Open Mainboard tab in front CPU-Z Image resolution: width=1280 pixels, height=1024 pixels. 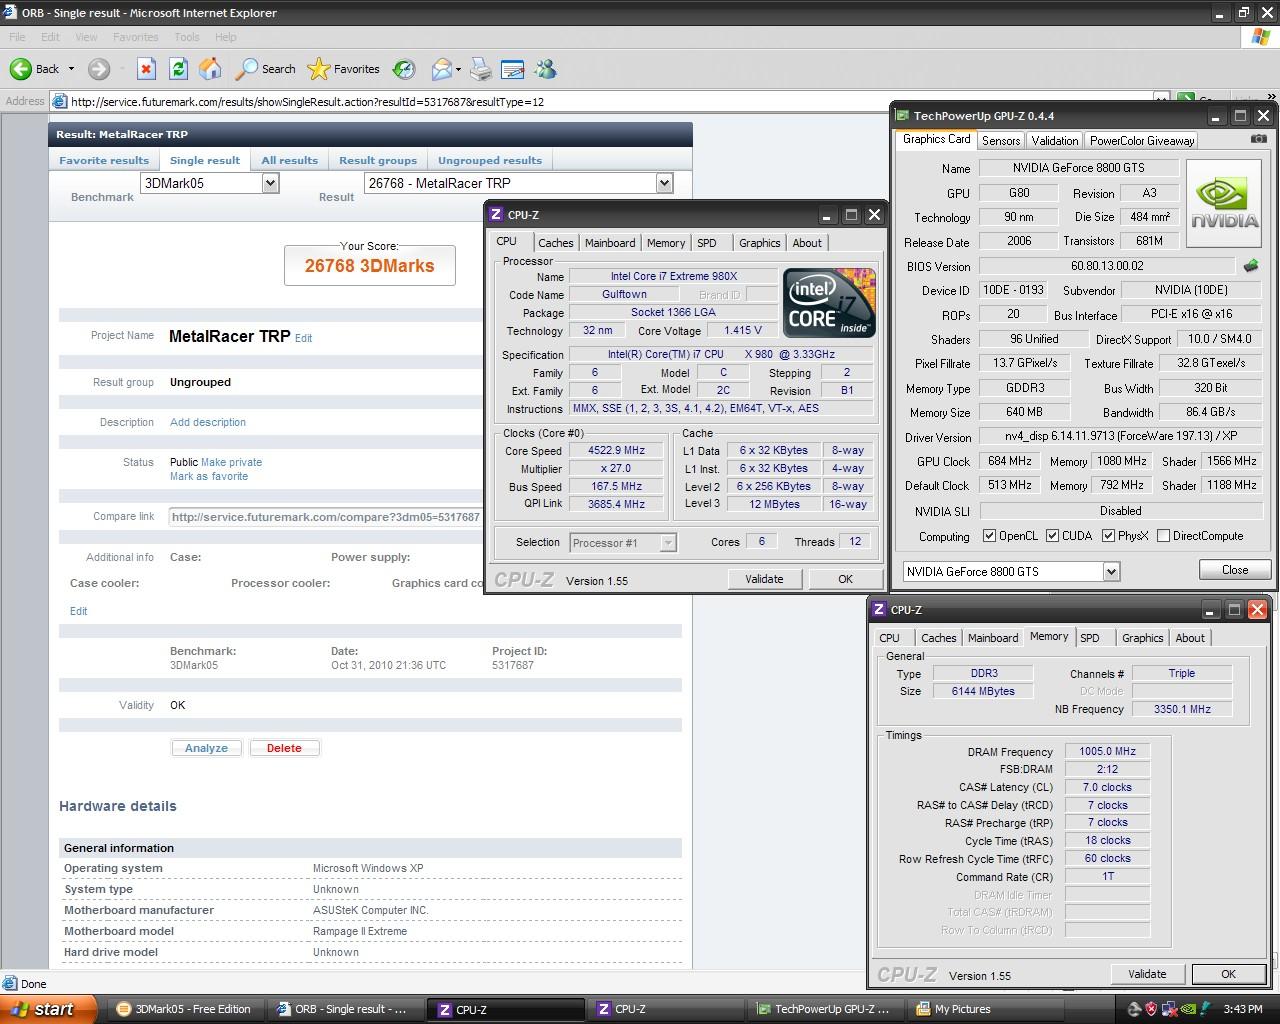(610, 243)
